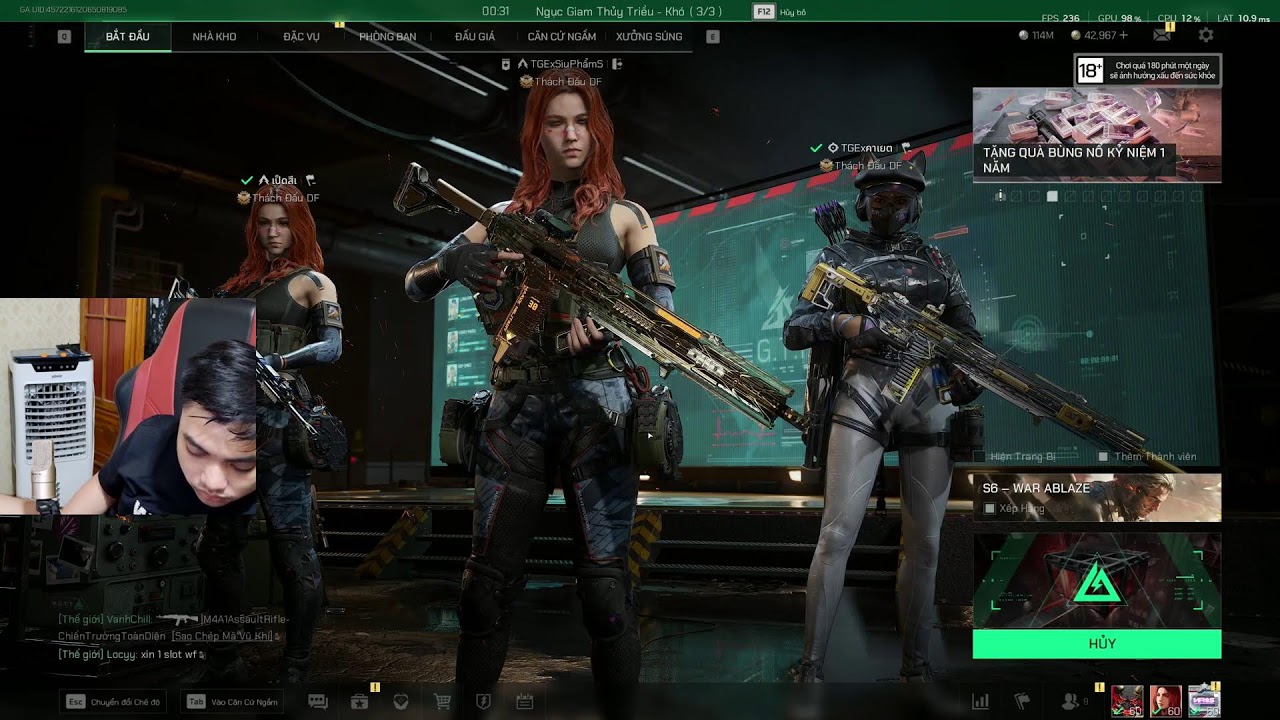Viewport: 1280px width, 720px height.
Task: Open the calendar icon in bottom bar
Action: pos(524,702)
